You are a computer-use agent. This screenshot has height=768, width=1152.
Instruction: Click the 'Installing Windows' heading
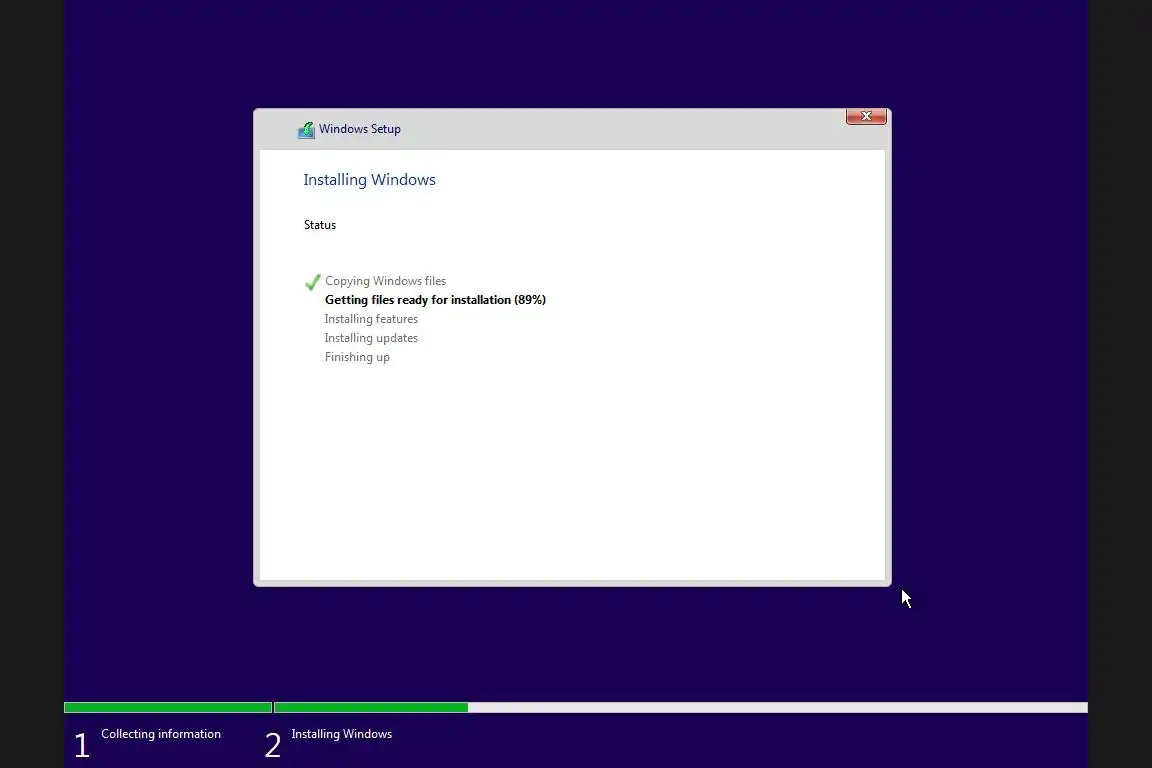pyautogui.click(x=370, y=179)
